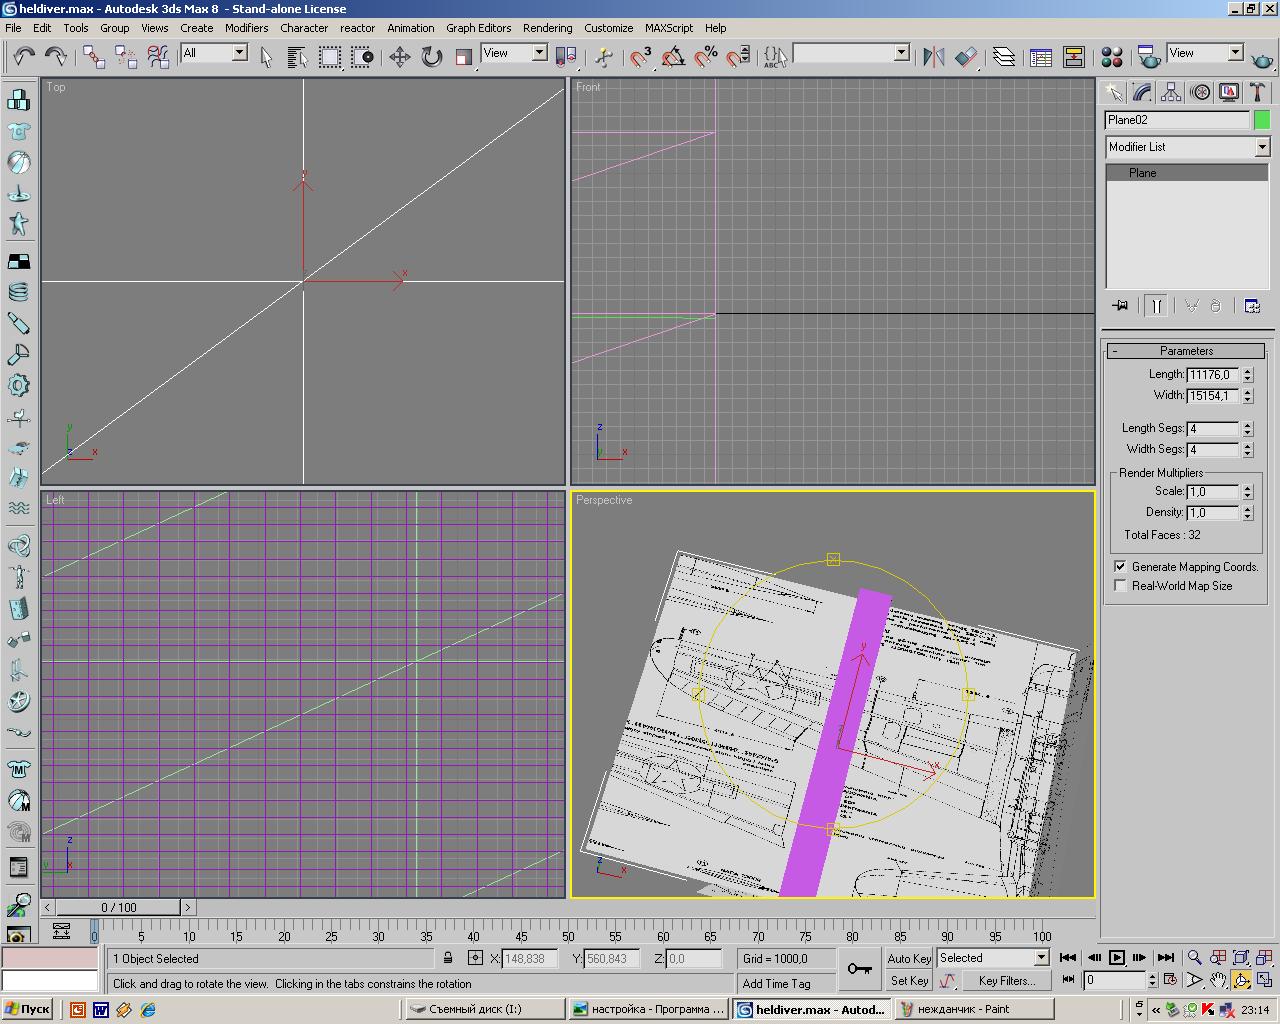Click the Undo arrow icon
1280x1024 pixels.
(x=23, y=57)
